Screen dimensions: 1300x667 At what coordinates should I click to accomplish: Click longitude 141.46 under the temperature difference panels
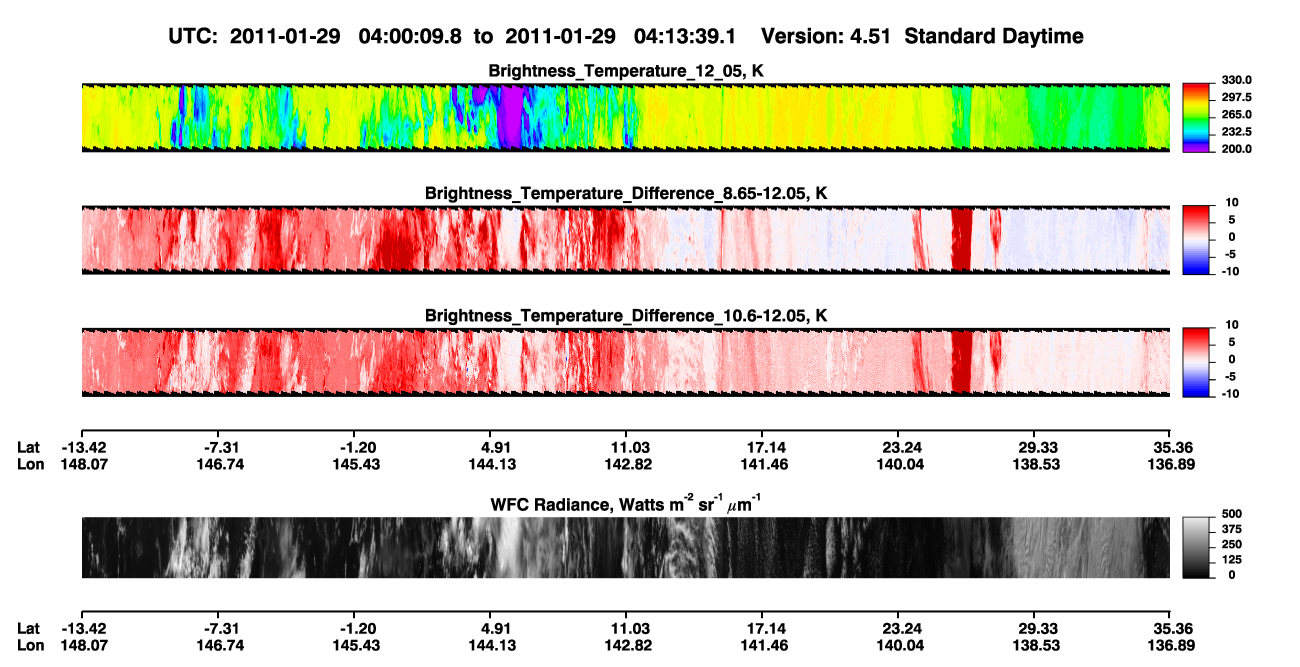click(x=762, y=464)
